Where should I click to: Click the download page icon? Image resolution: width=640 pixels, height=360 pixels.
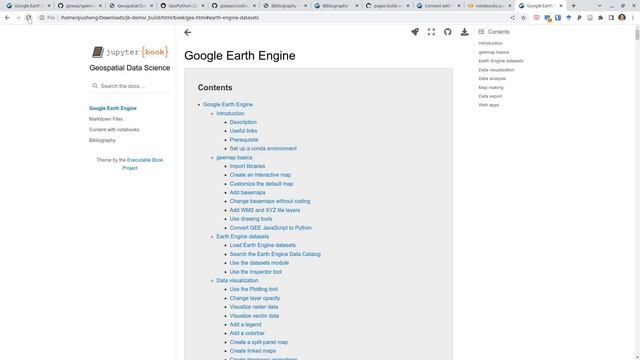coord(464,32)
